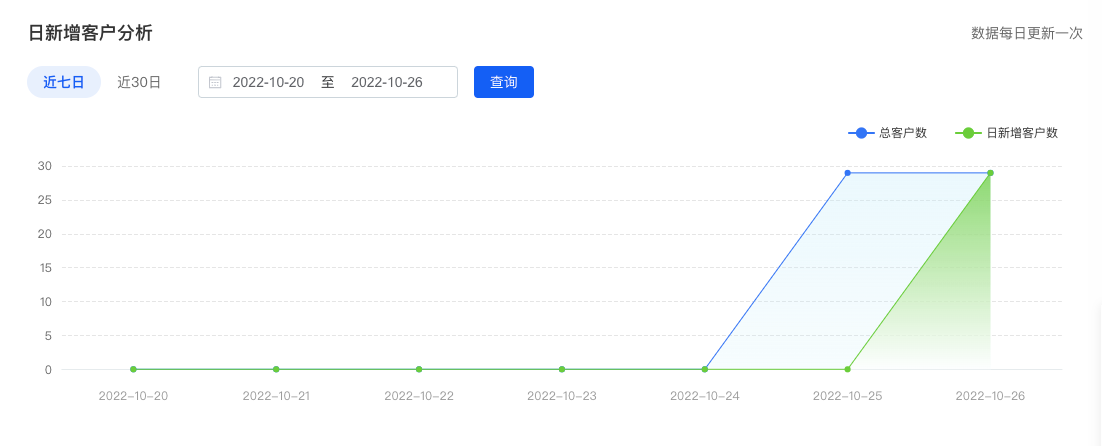Open the start date 2022-10-20 field
This screenshot has width=1102, height=446.
coord(268,82)
